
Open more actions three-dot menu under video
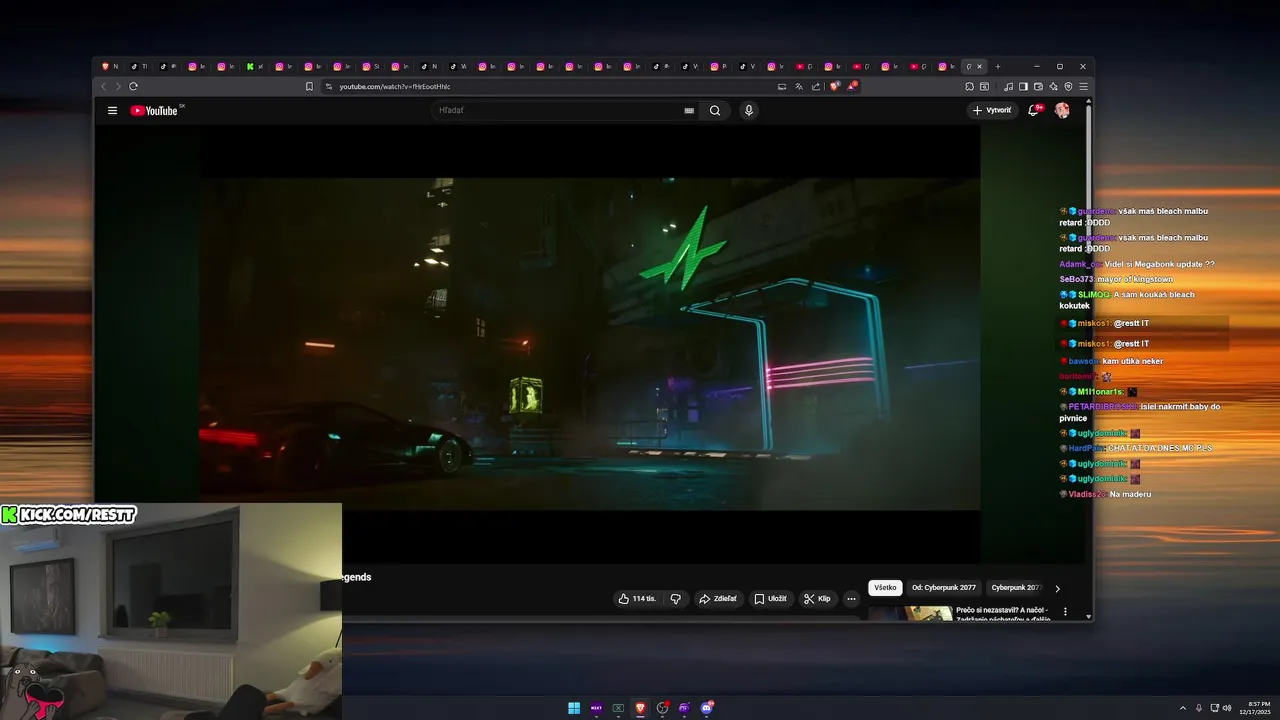851,599
